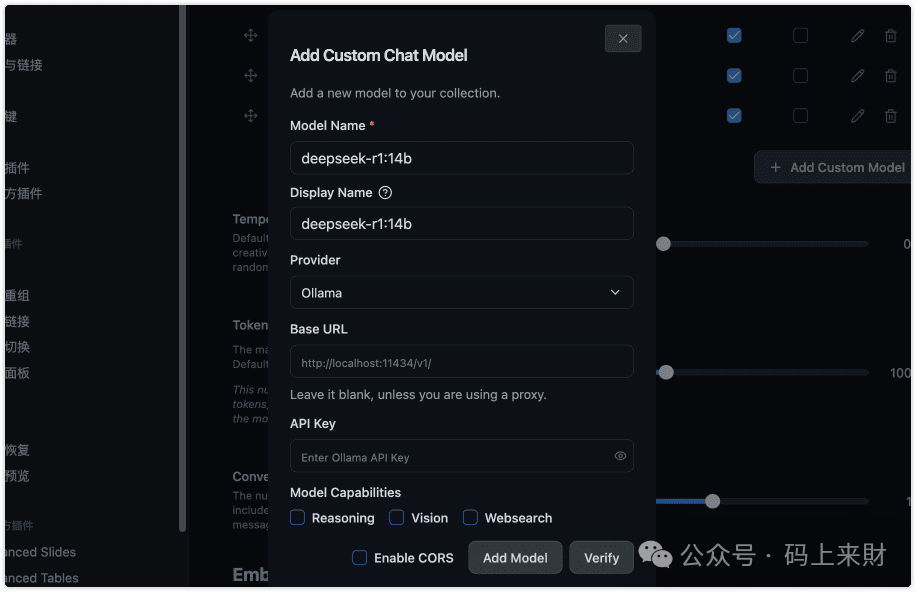This screenshot has height=592, width=916.
Task: Uncheck the enabled checkbox in third model row
Action: 734,116
